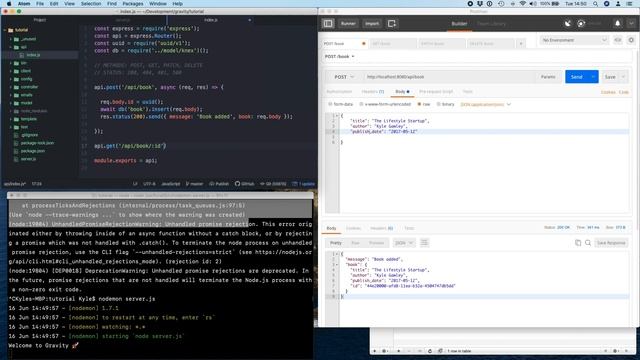The width and height of the screenshot is (640, 360).
Task: Select x-www-form-urlencoded body type
Action: coord(385,104)
